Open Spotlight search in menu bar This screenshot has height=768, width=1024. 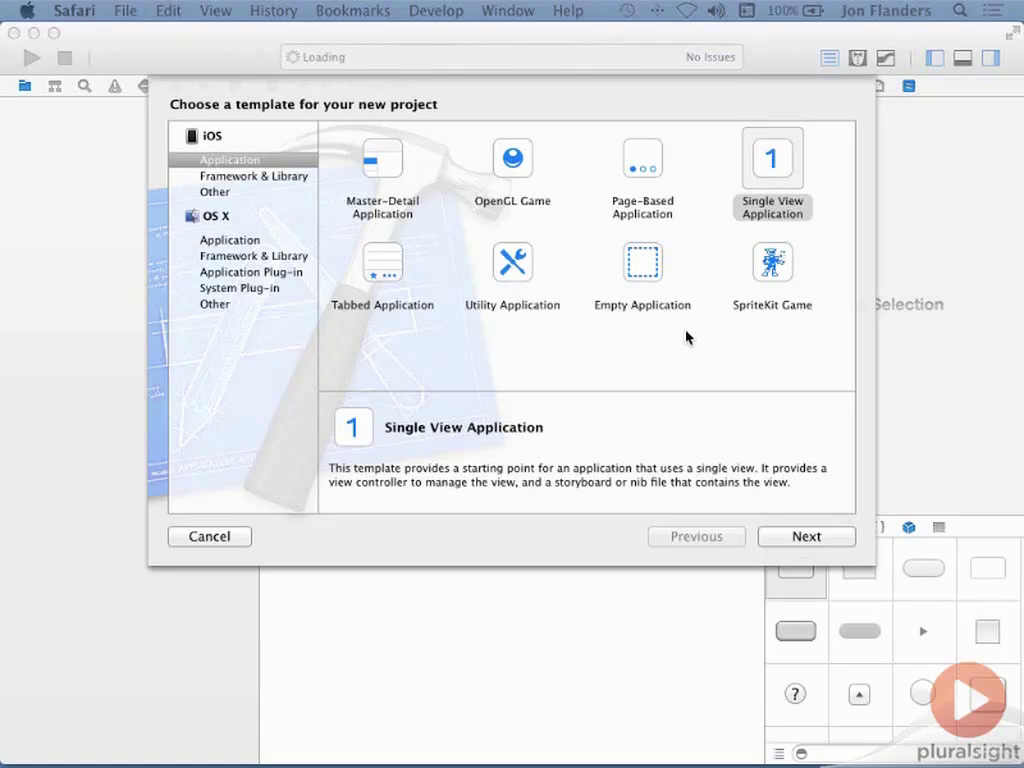pyautogui.click(x=960, y=10)
